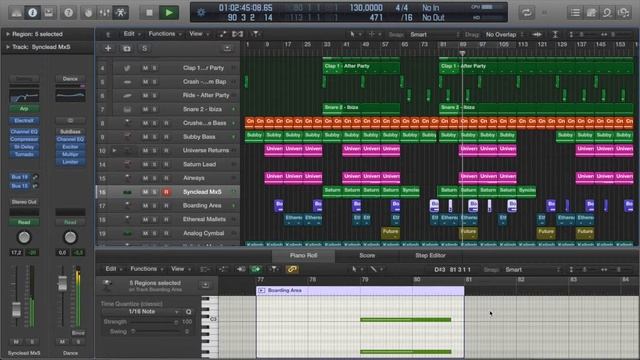Toggle the Smart Controls knob icon
The height and width of the screenshot is (360, 640).
point(88,13)
